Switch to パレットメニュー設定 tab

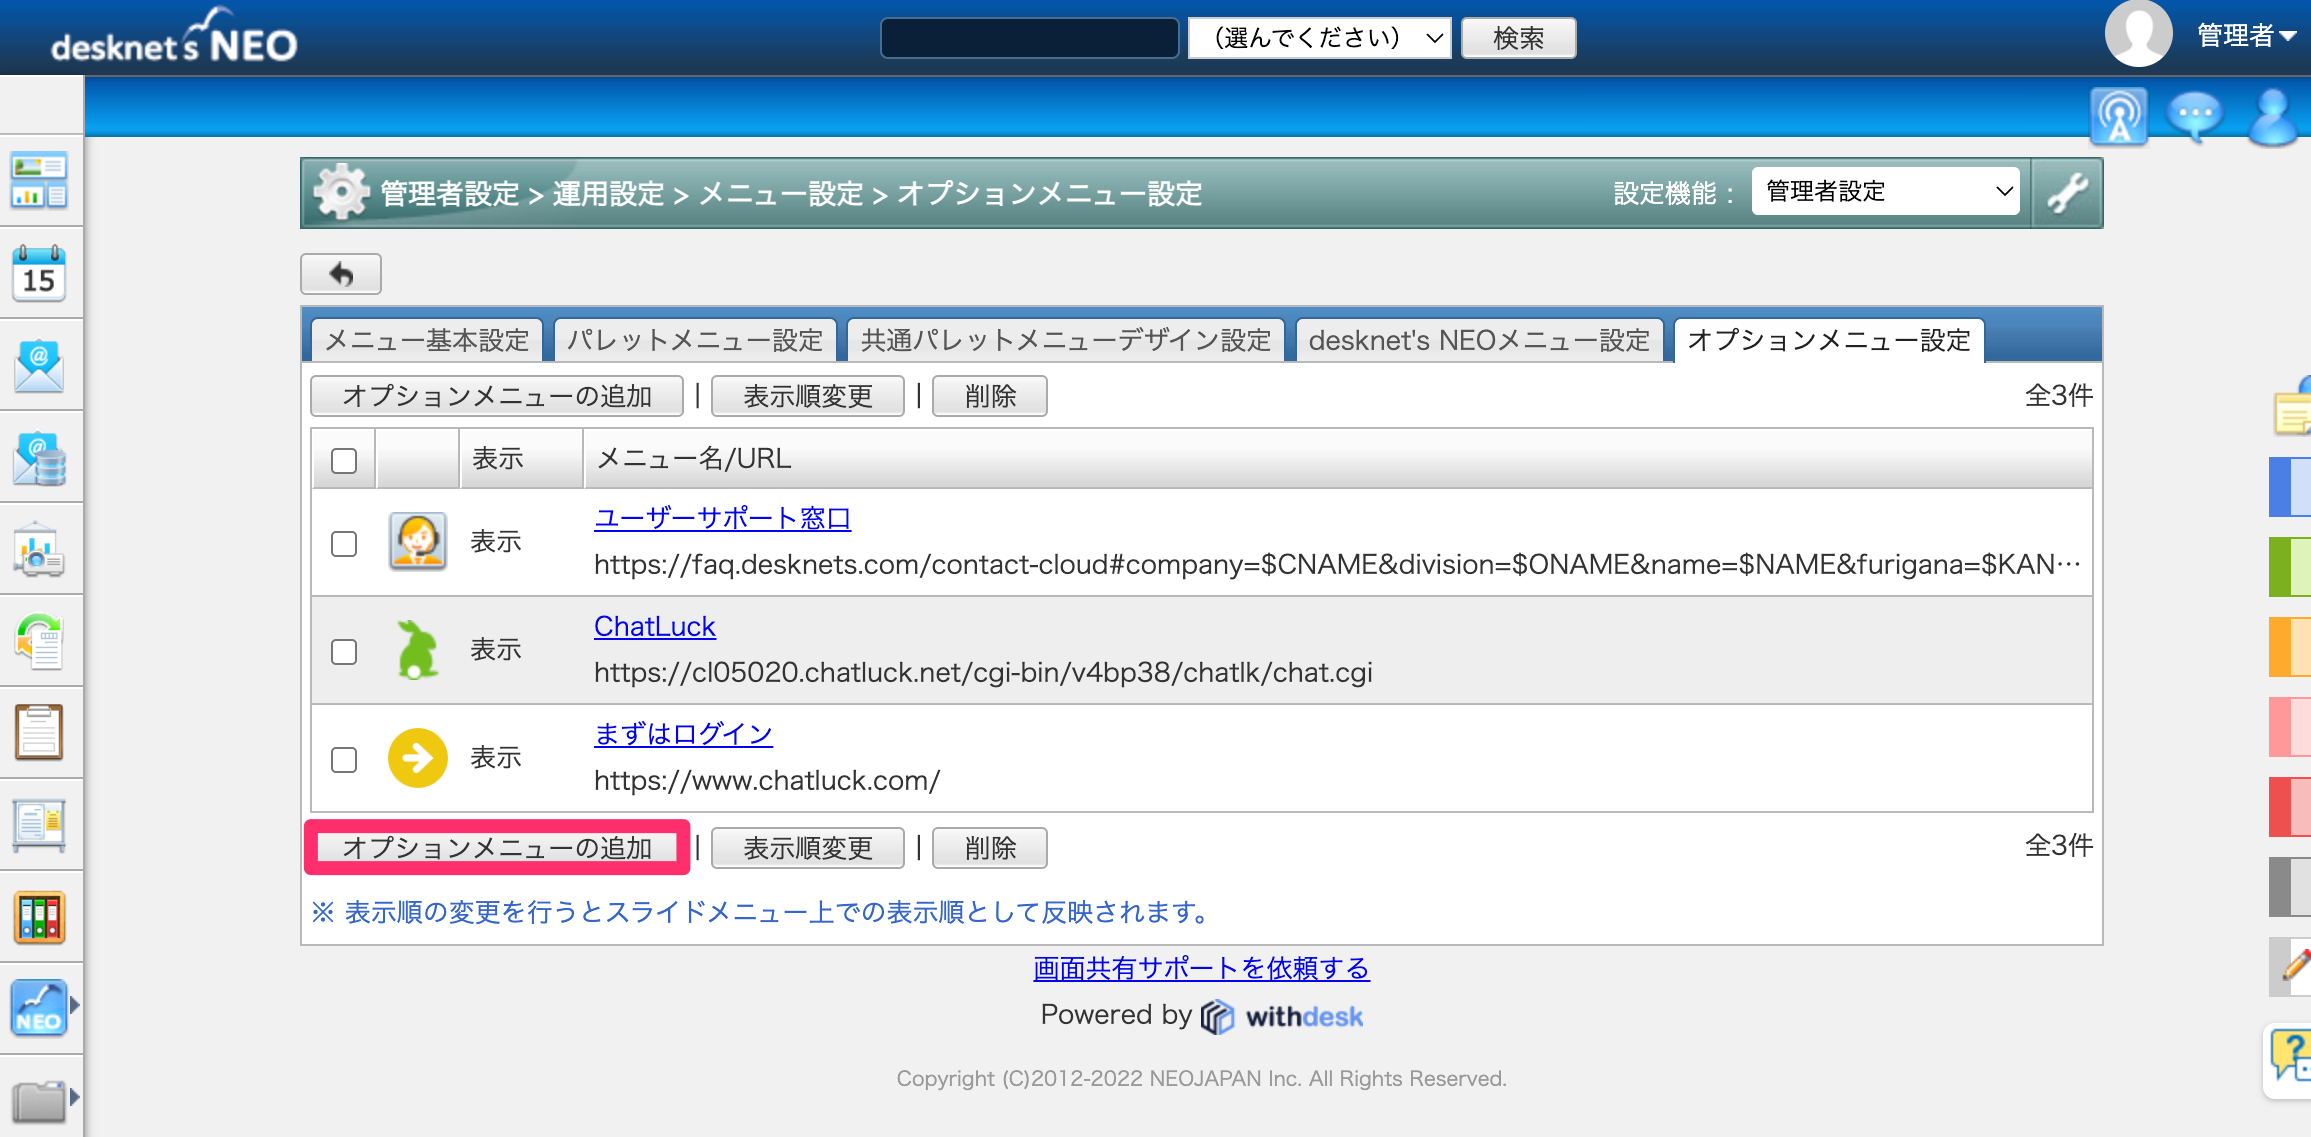695,340
